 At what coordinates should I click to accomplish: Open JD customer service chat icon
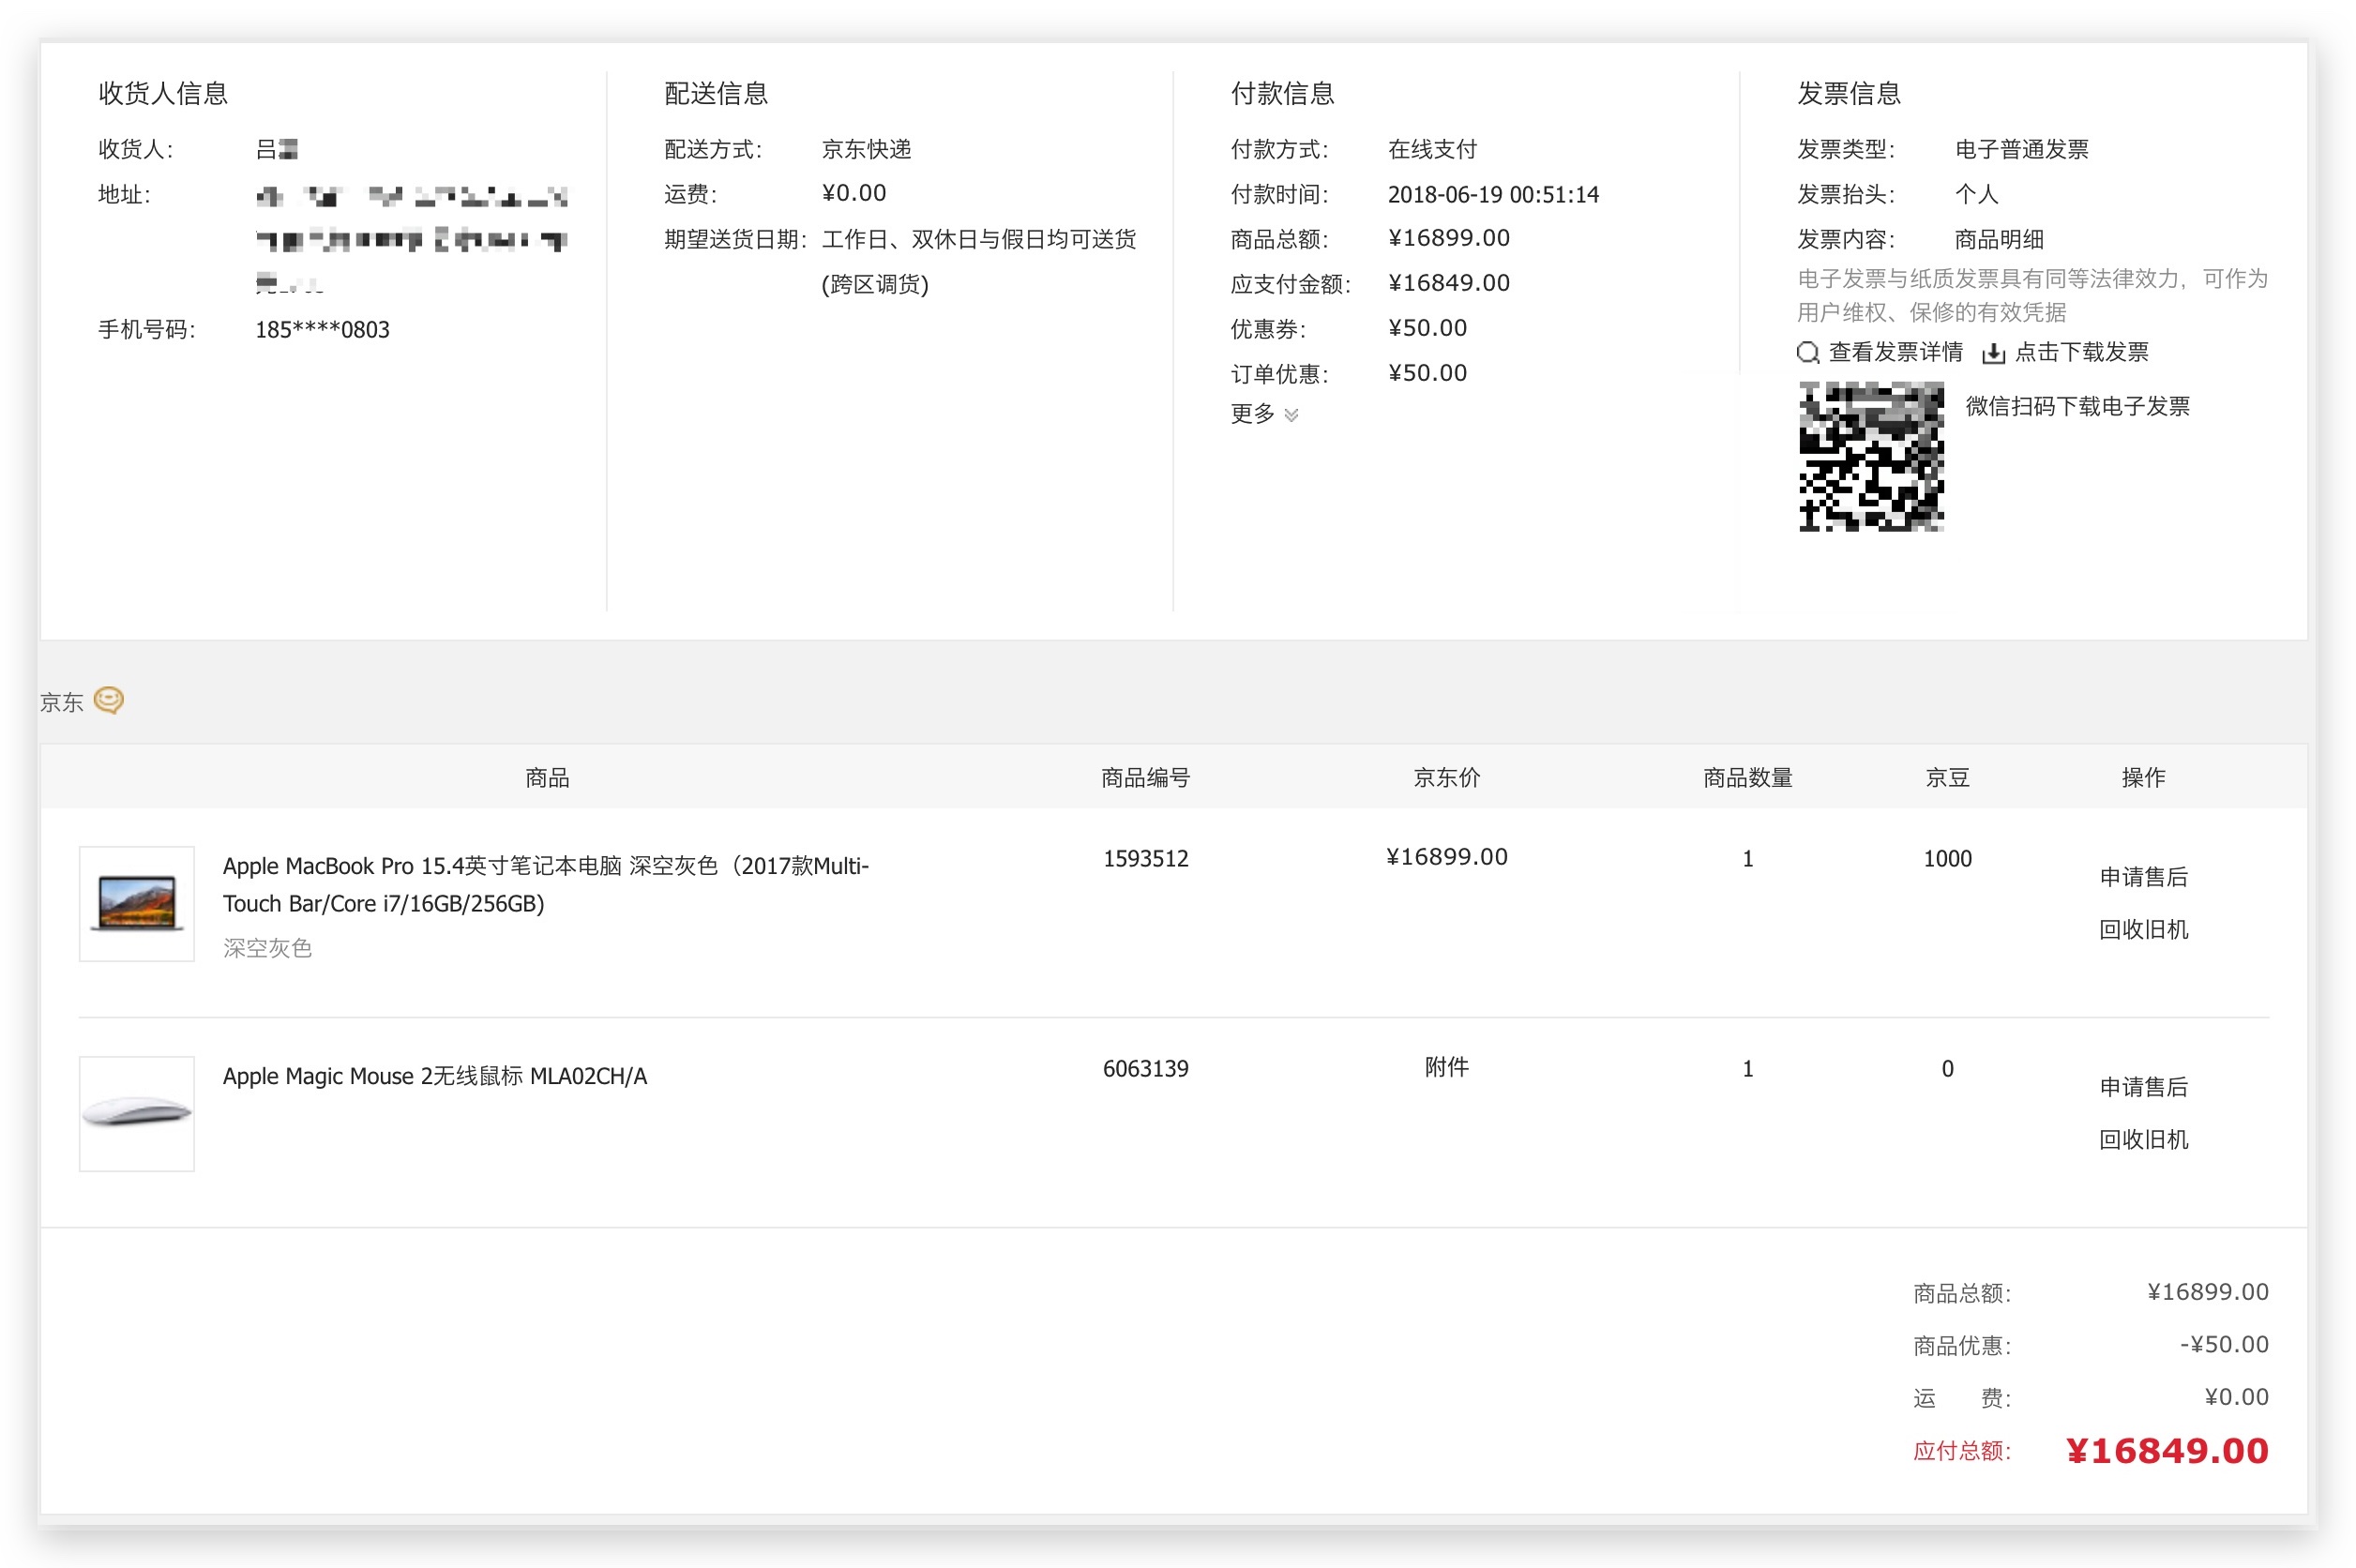pyautogui.click(x=108, y=700)
